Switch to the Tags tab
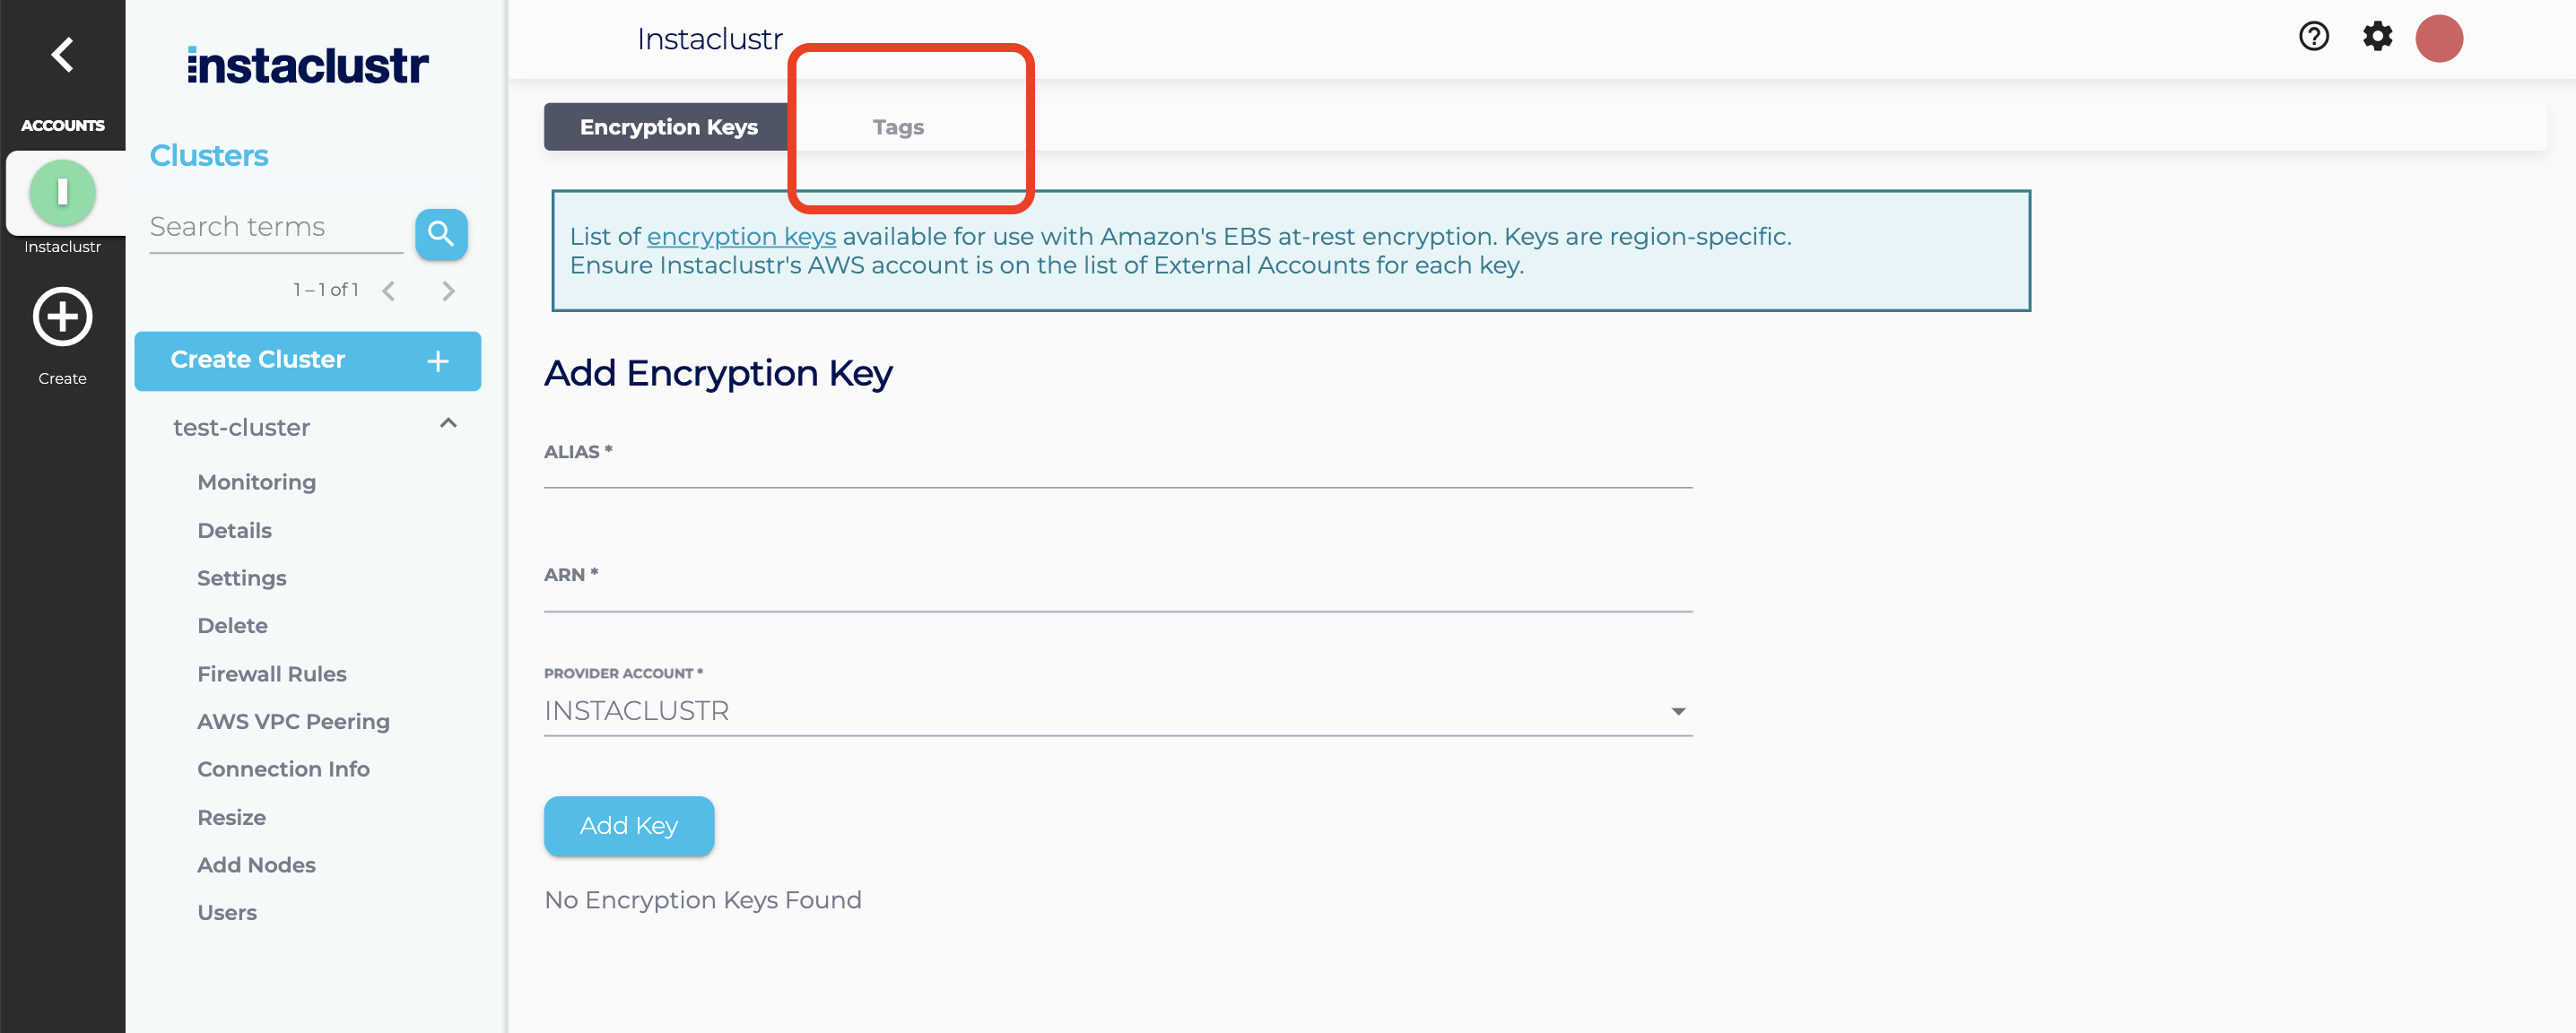 (897, 127)
